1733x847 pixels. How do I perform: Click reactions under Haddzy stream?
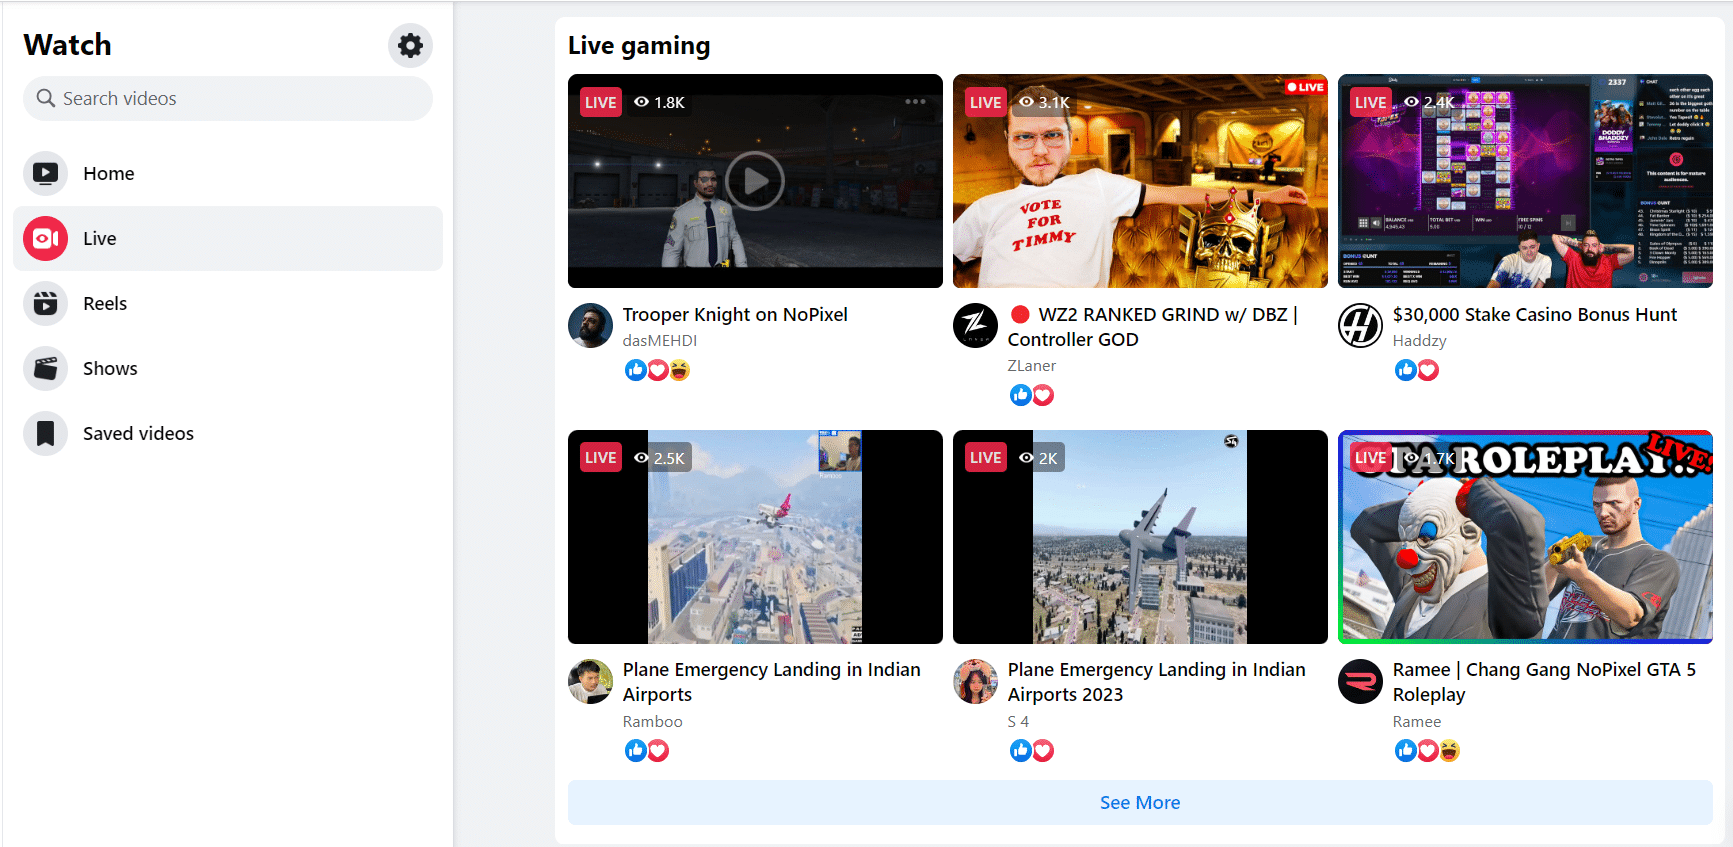click(1416, 370)
